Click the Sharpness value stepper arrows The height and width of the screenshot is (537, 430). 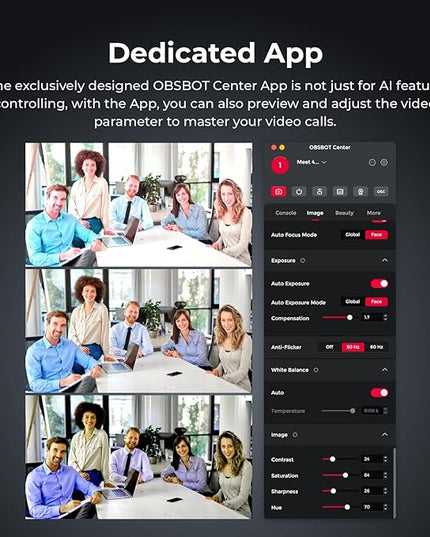[x=385, y=491]
